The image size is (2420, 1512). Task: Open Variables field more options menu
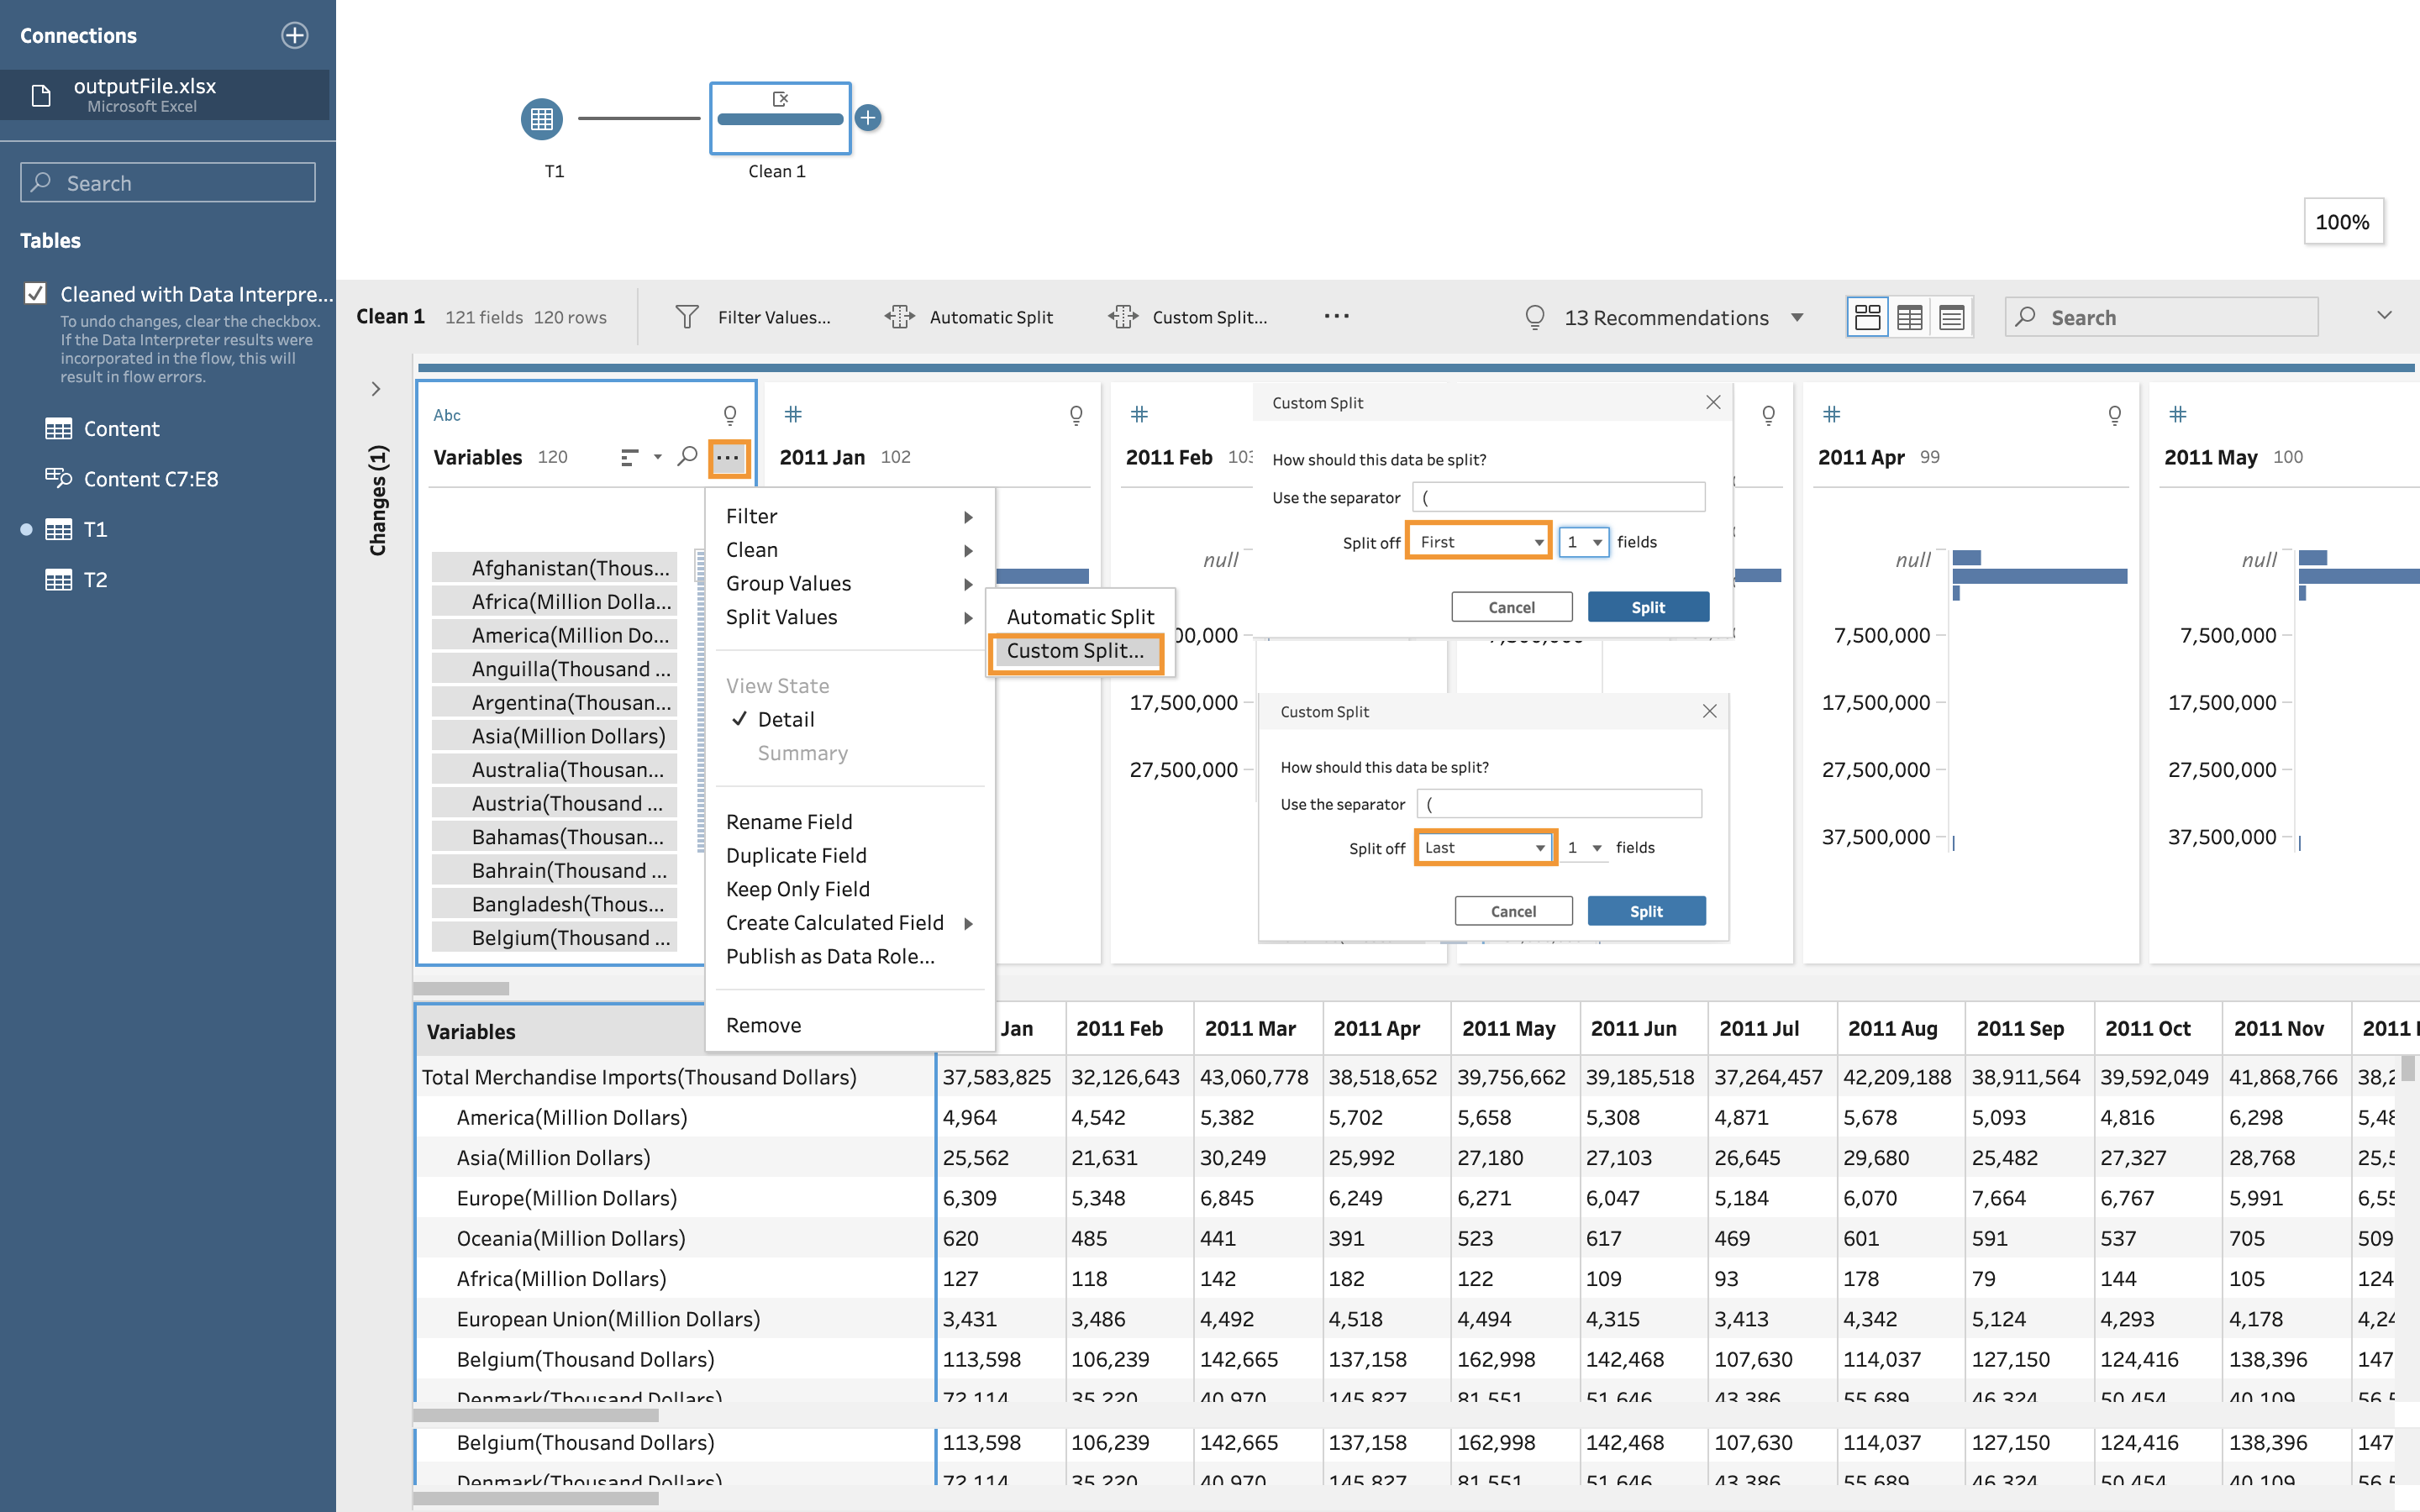tap(728, 458)
